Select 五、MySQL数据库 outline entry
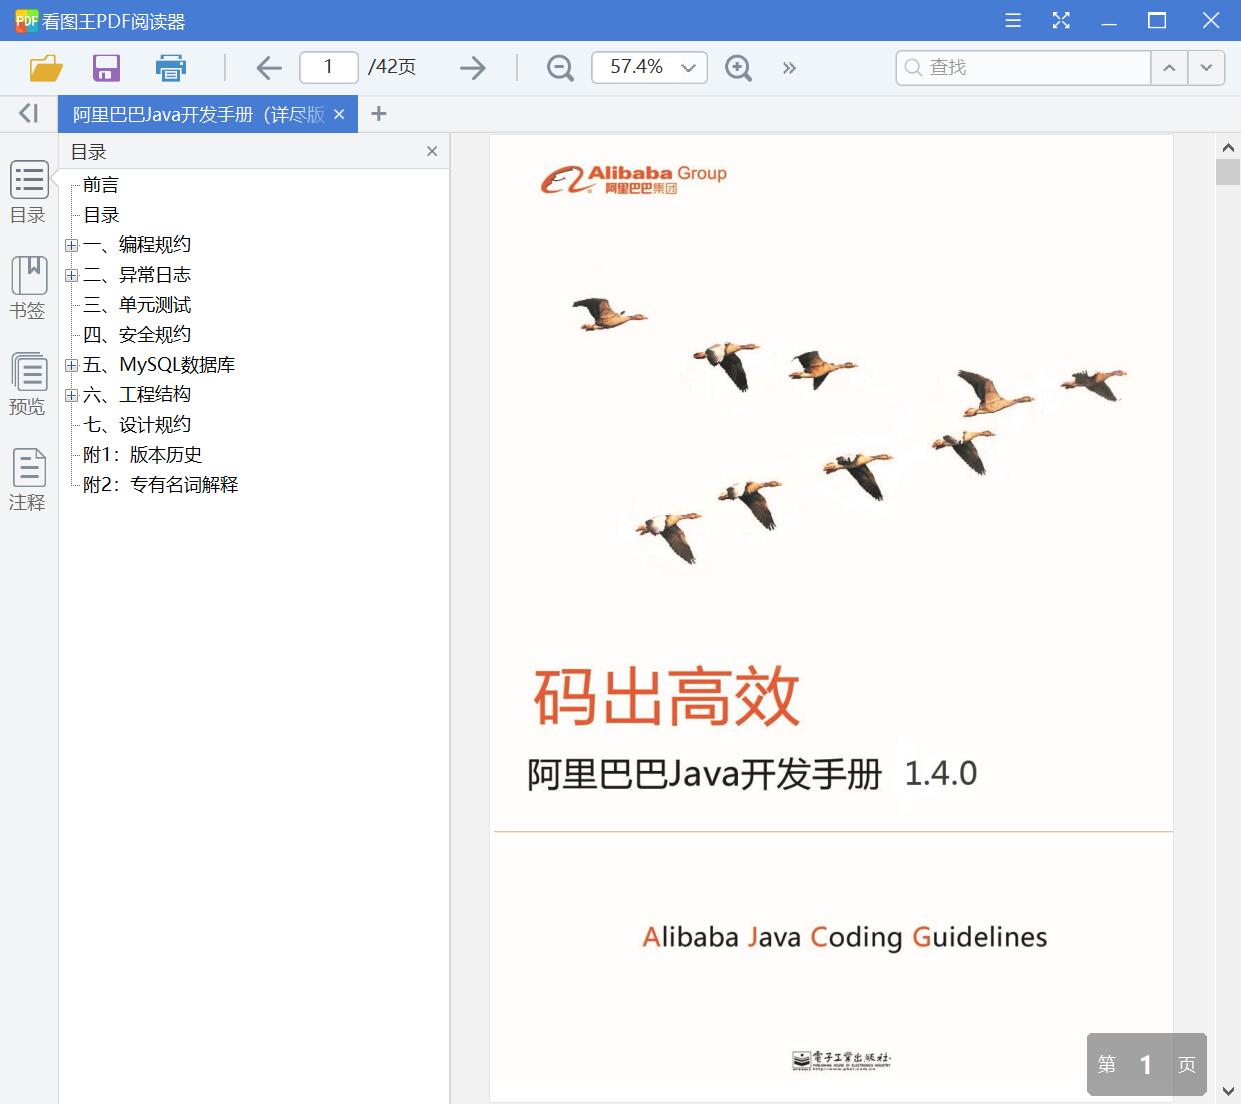 tap(159, 365)
